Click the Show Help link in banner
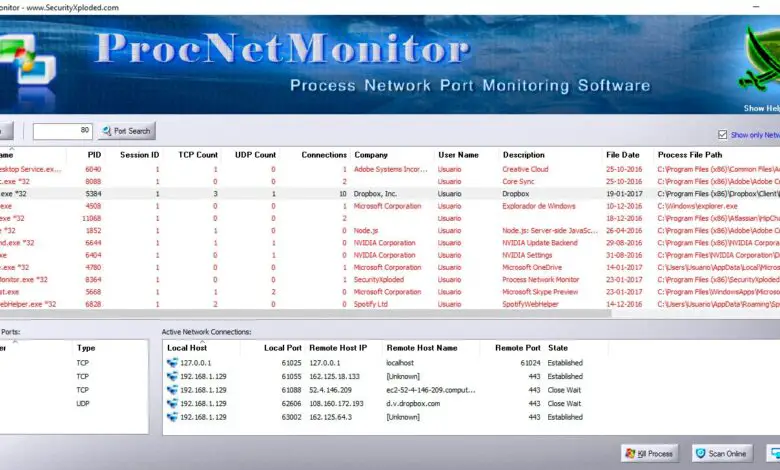This screenshot has height=470, width=780. click(x=761, y=108)
